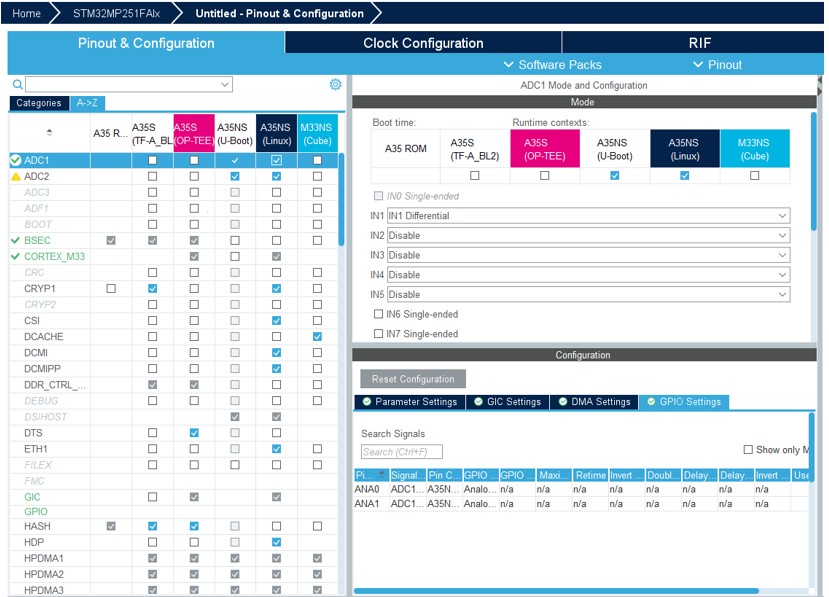
Task: Select HASH in peripheral list
Action: pos(37,526)
